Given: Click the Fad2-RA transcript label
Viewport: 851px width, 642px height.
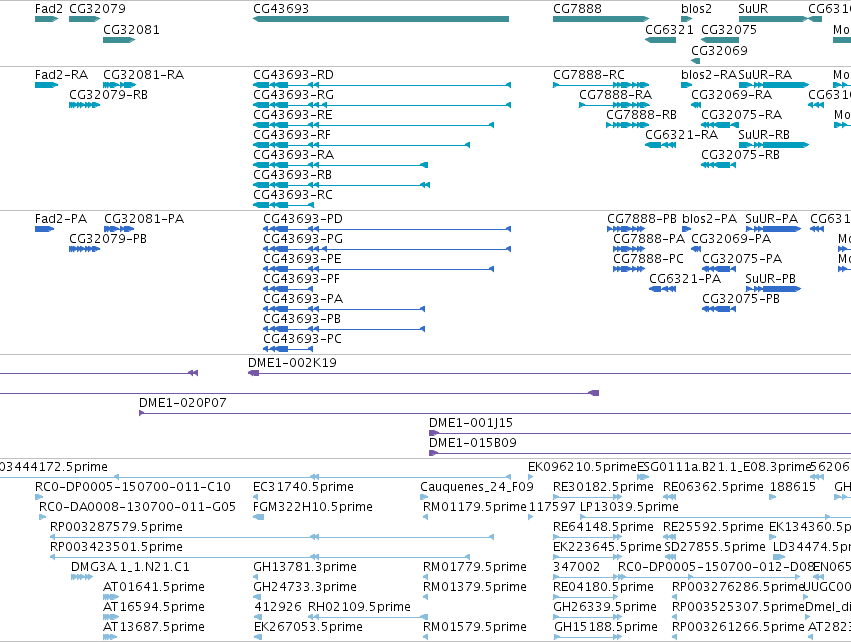Looking at the screenshot, I should click(61, 74).
